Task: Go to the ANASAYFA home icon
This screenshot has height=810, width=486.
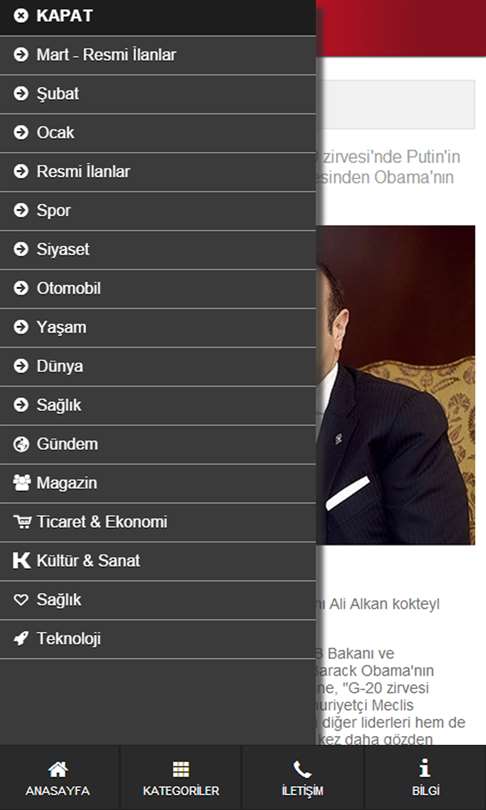Action: (58, 770)
